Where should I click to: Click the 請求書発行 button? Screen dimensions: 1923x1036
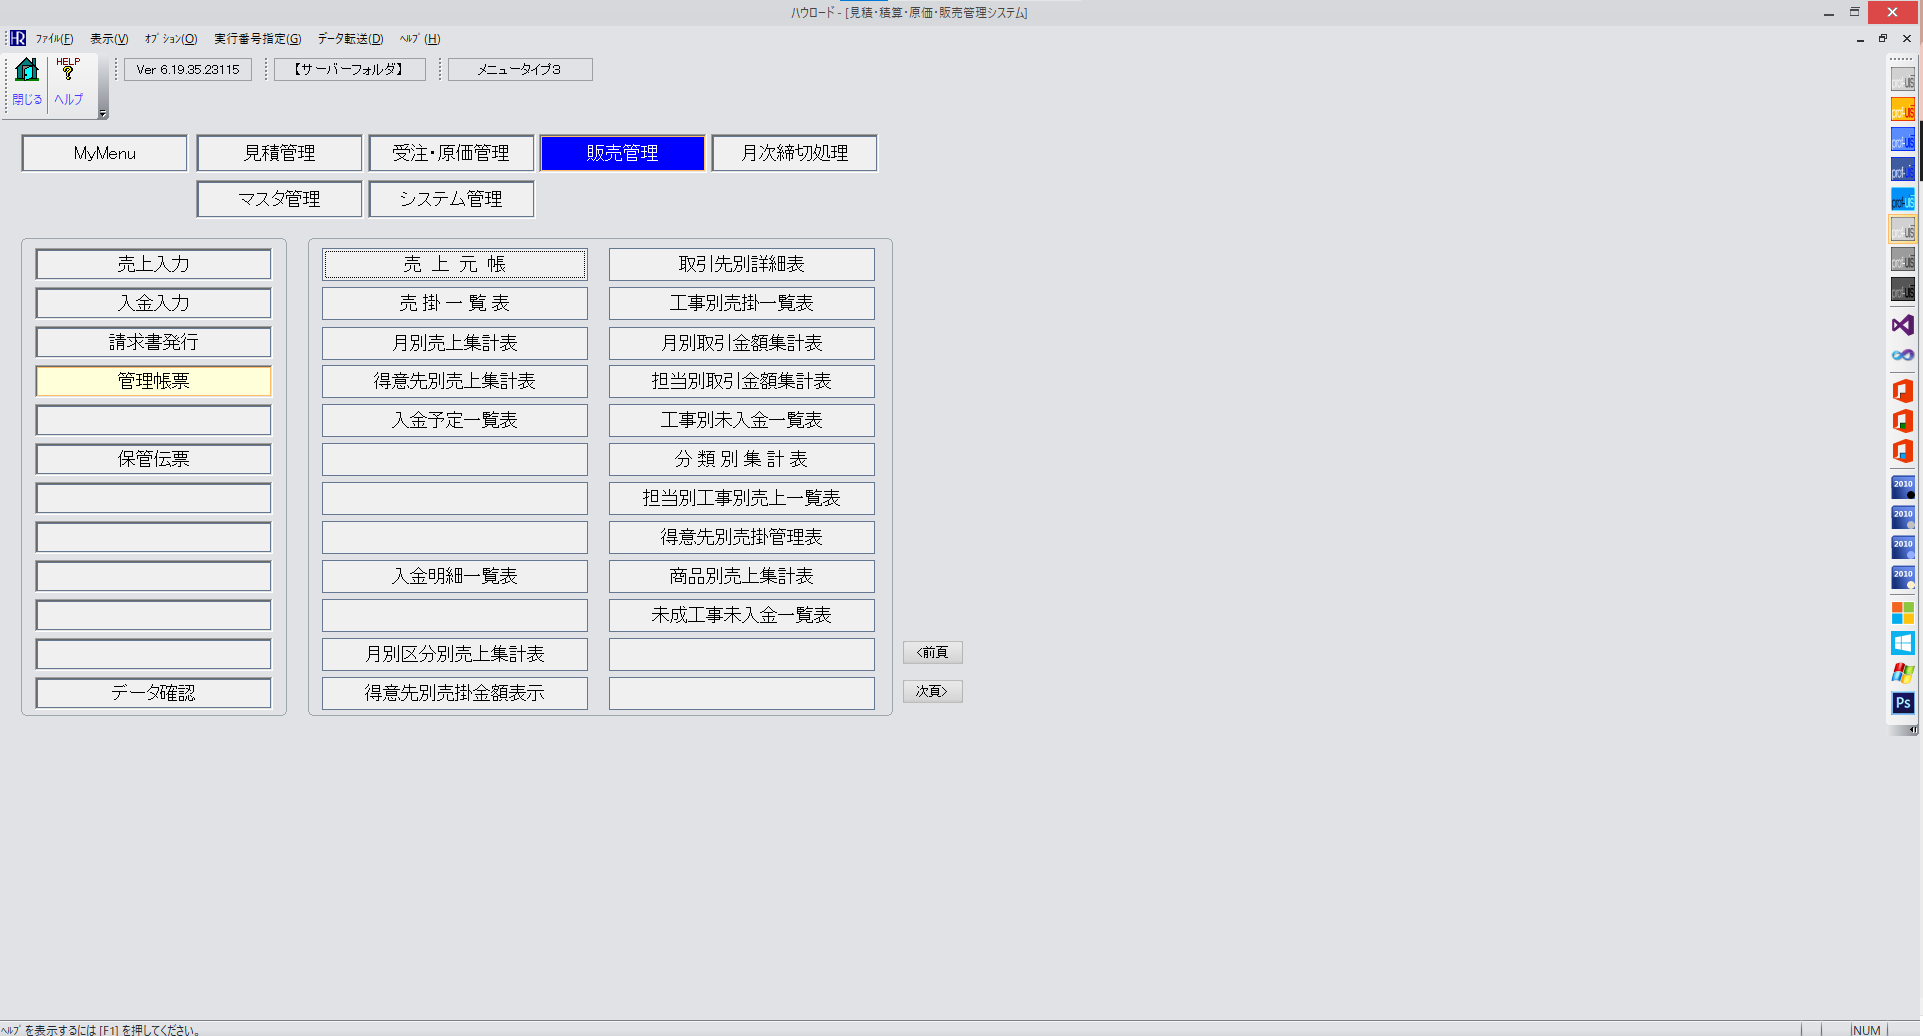pos(153,342)
